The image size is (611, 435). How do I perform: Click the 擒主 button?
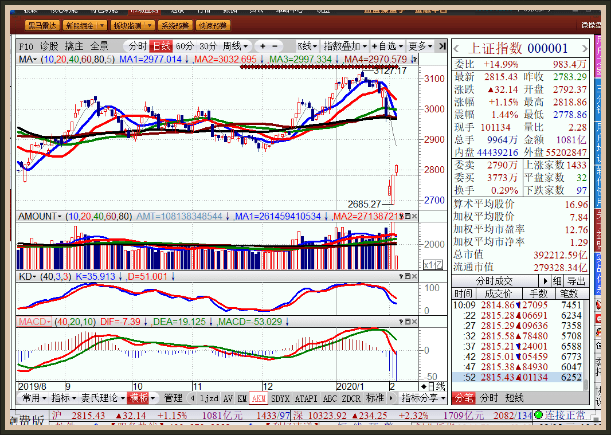click(x=74, y=46)
